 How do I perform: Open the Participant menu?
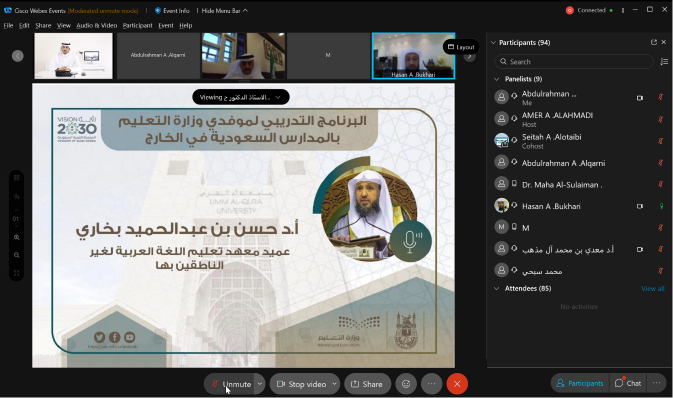pos(137,25)
